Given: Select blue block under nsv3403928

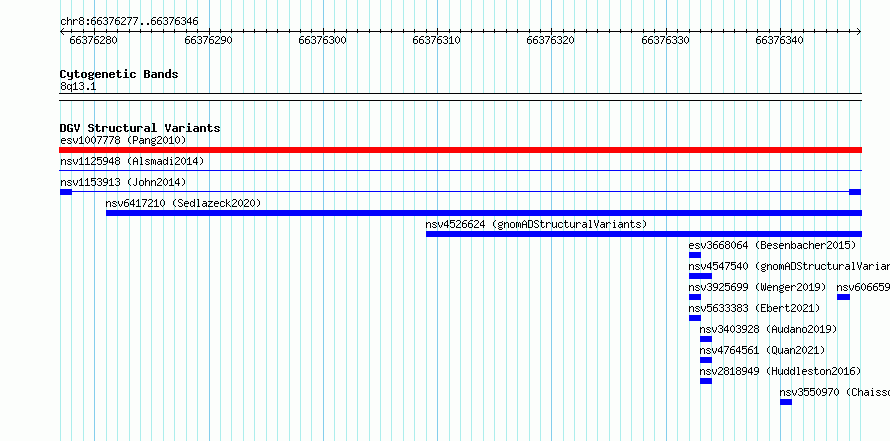Looking at the screenshot, I should coord(706,339).
